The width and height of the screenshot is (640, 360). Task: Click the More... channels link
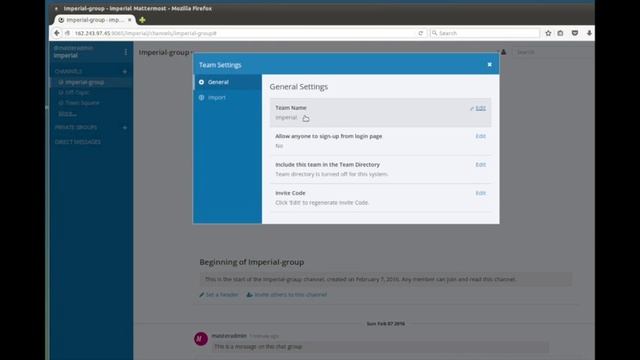67,113
